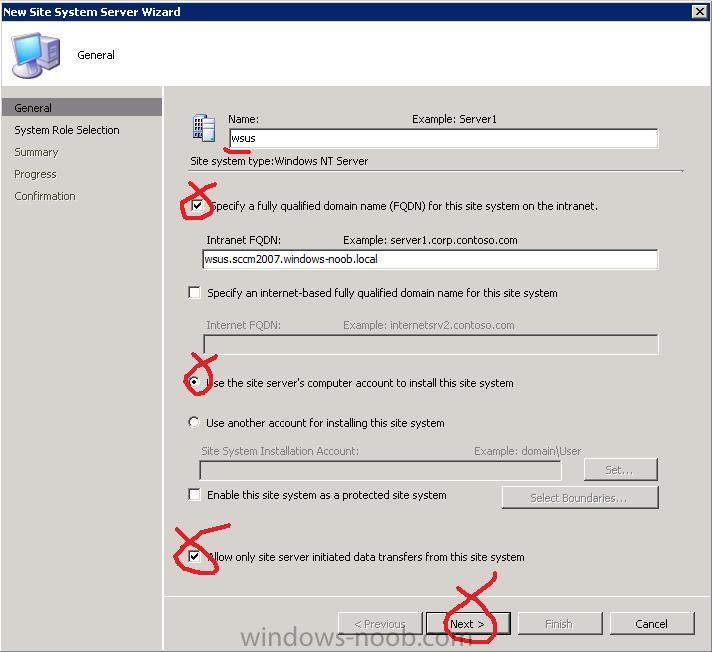
Task: Click the General heading text in header
Action: point(96,55)
